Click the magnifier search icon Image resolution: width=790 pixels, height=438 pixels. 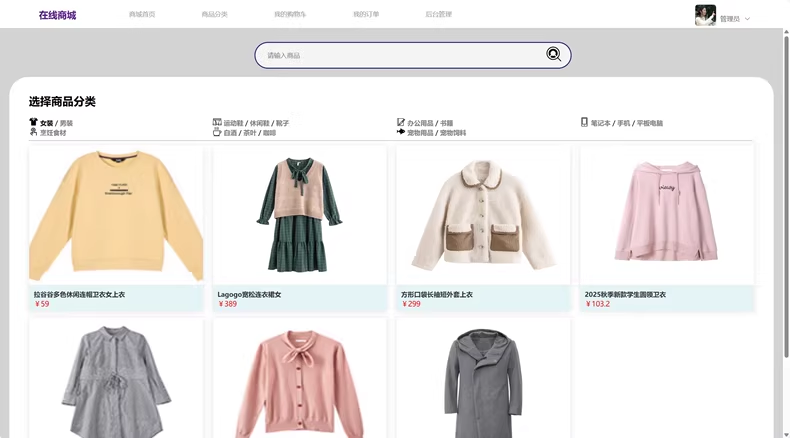coord(553,54)
